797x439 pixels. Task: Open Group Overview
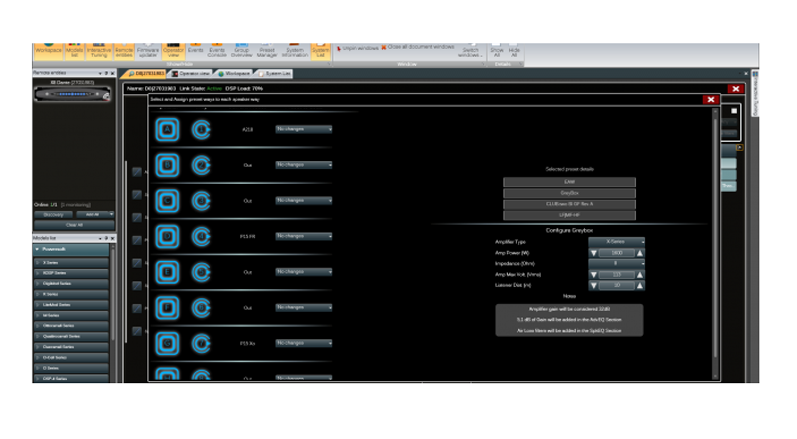pos(241,51)
